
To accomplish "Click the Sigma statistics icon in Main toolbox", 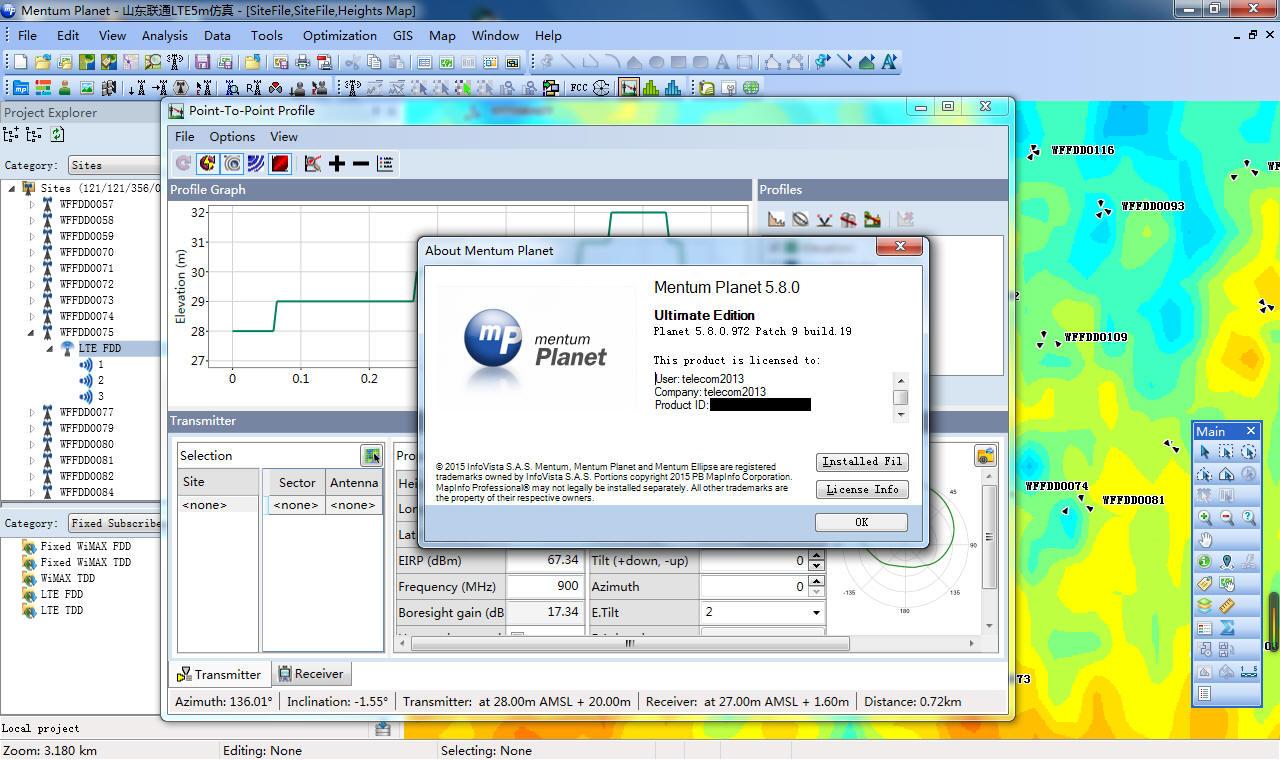I will [1226, 628].
